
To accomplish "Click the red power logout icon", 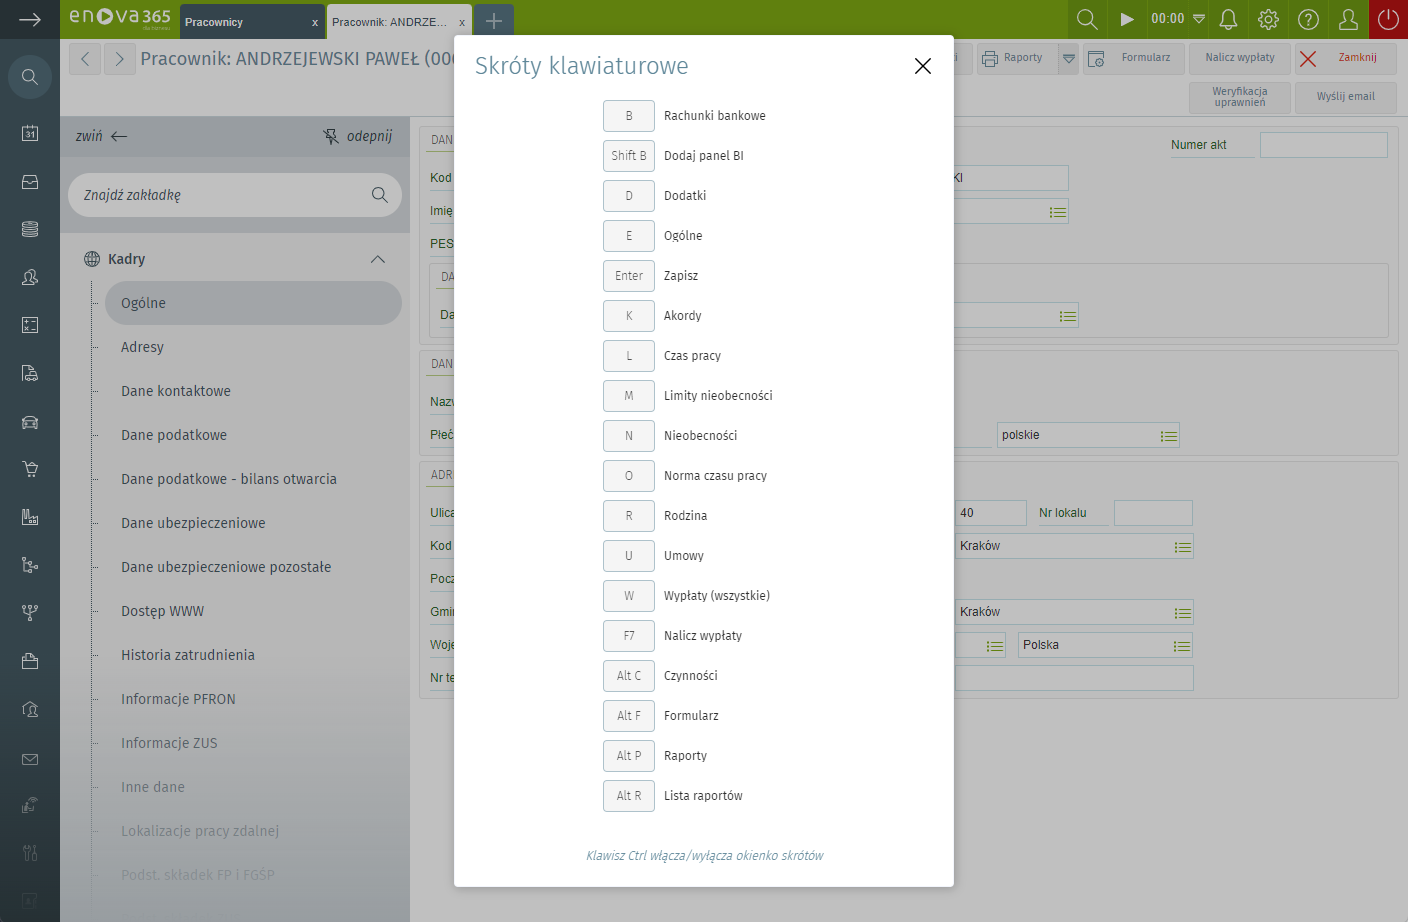I will (x=1388, y=19).
